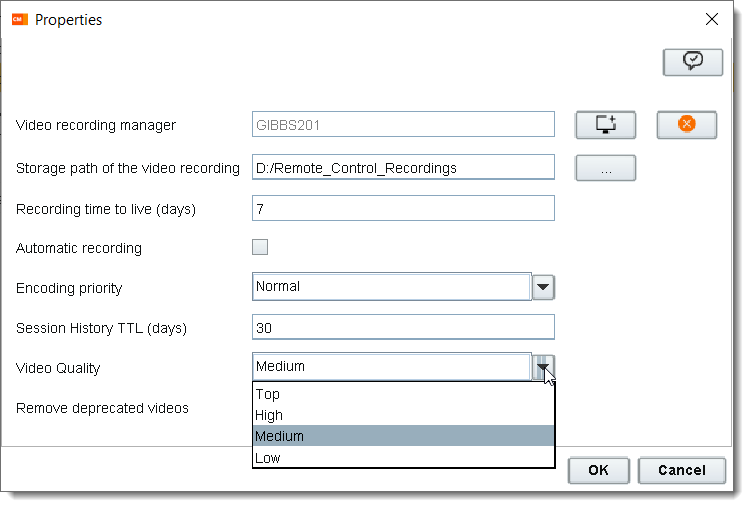Enable the Automatic recording checkbox

pos(260,247)
